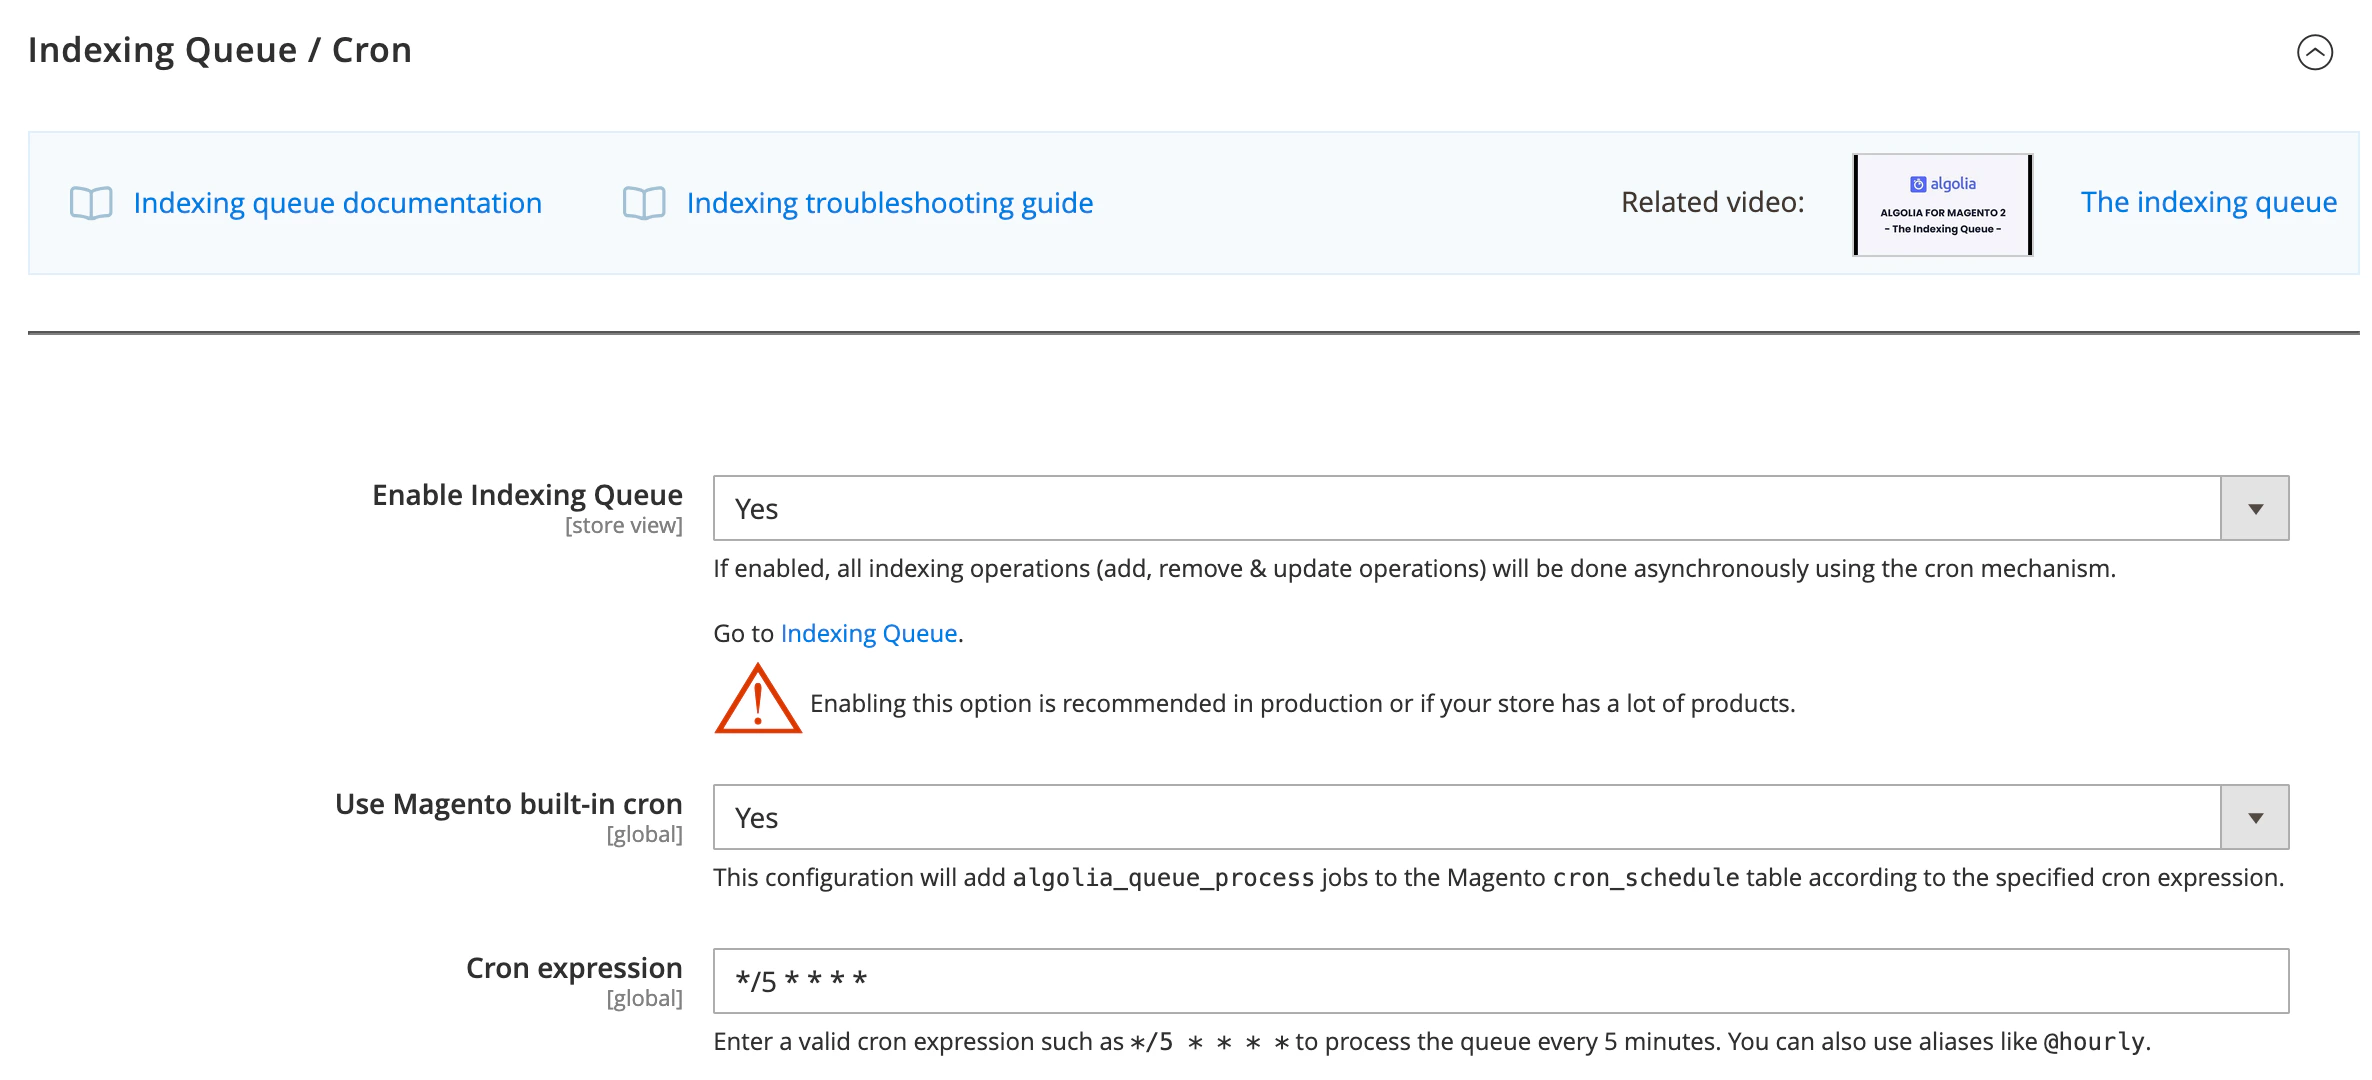Click the Enable Indexing Queue label

click(527, 494)
